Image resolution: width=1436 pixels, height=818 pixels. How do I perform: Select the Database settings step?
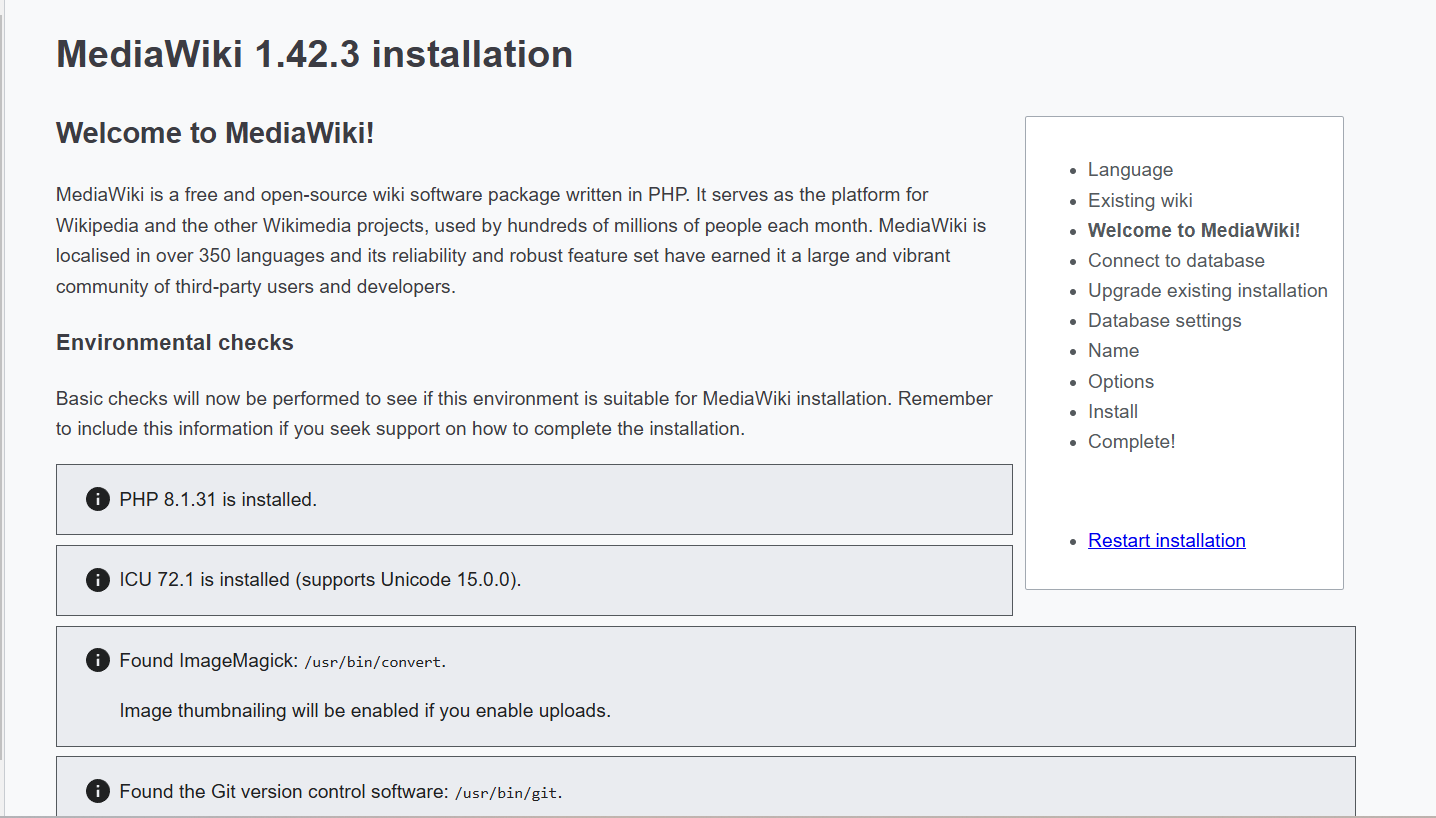click(x=1164, y=320)
